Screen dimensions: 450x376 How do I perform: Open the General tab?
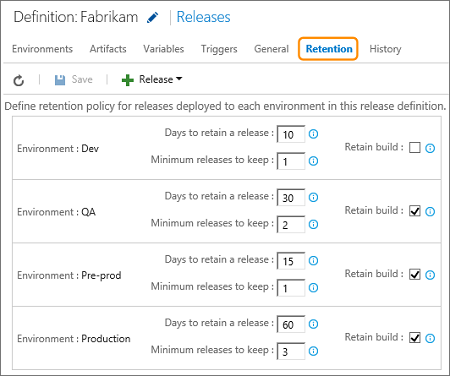point(271,49)
